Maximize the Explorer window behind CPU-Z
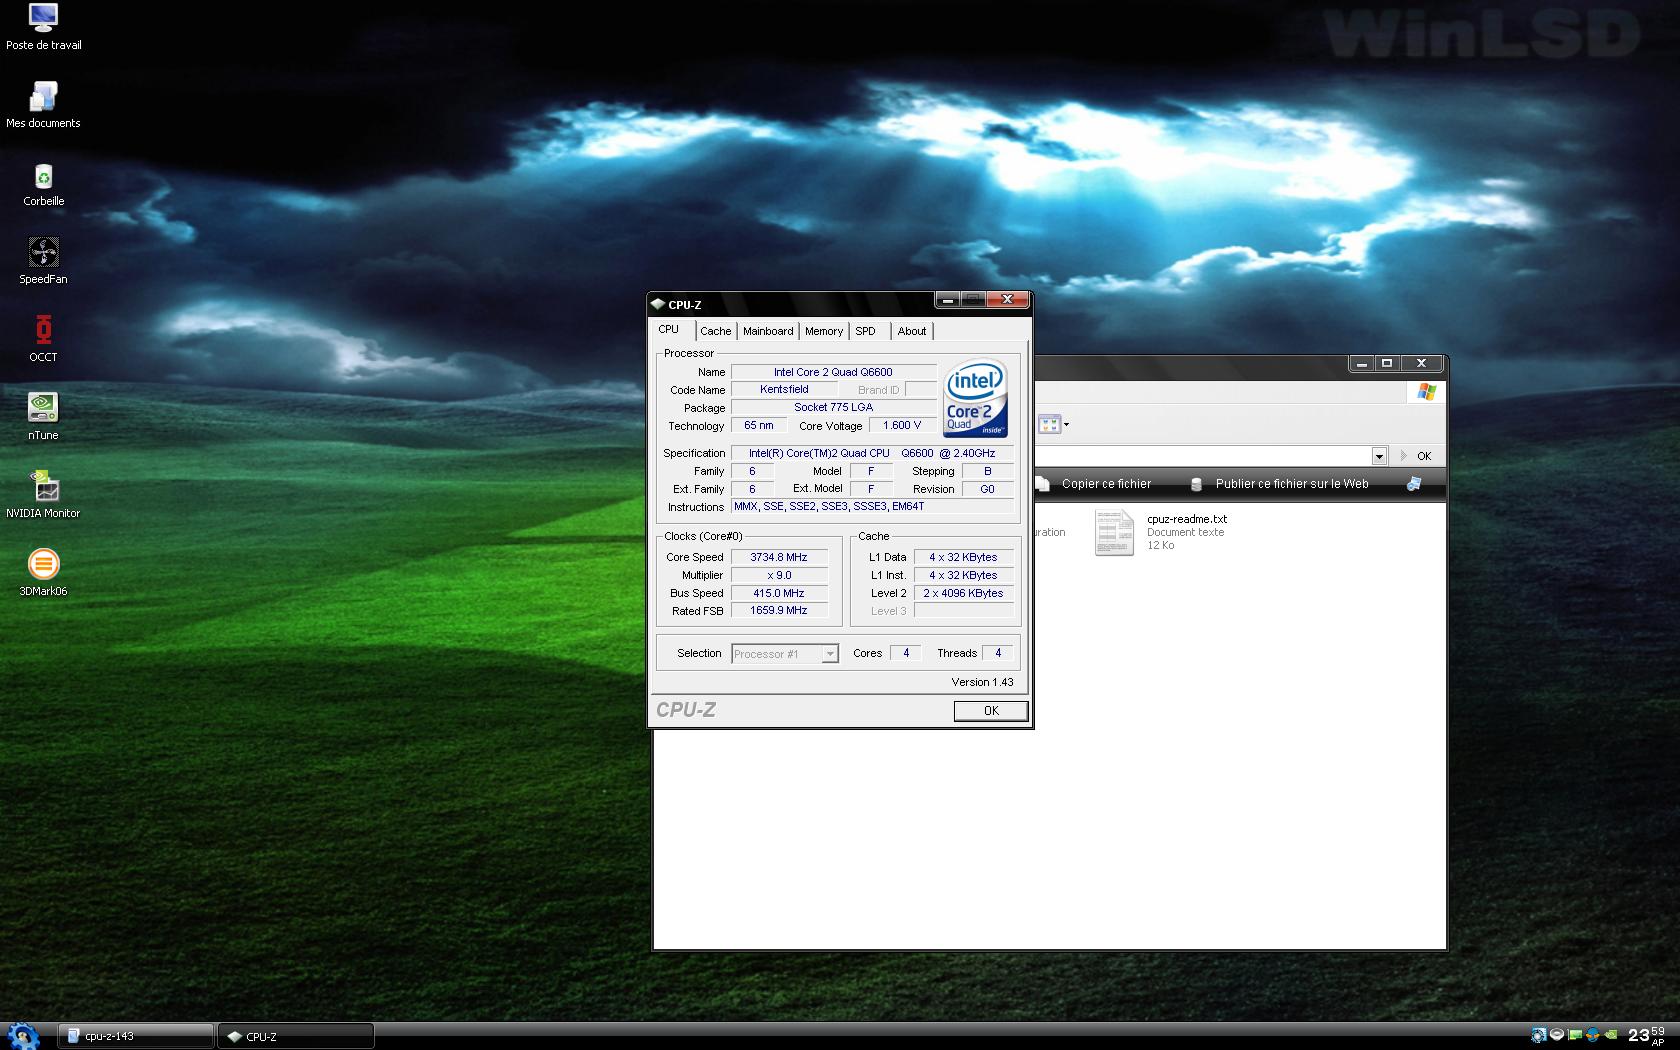 pyautogui.click(x=1387, y=363)
